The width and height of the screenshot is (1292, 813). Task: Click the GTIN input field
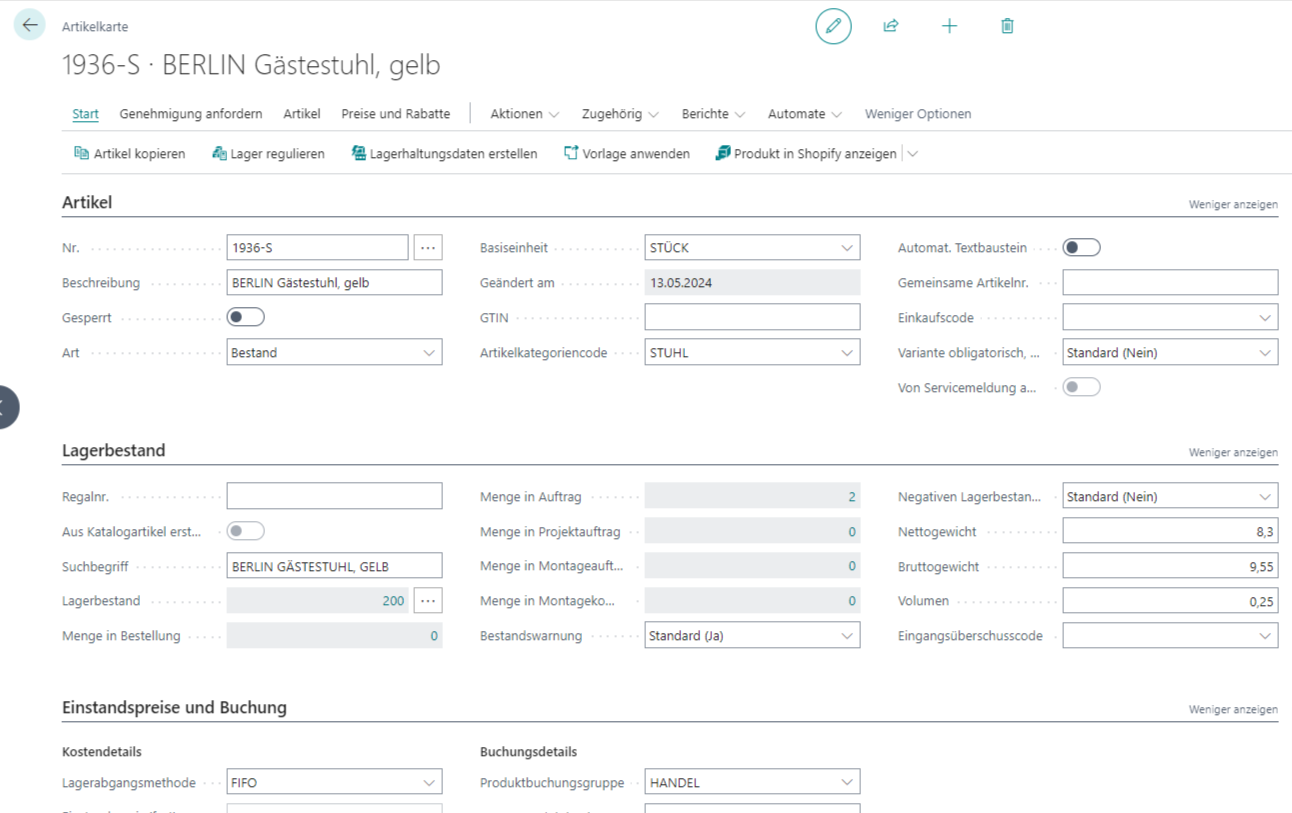751,318
